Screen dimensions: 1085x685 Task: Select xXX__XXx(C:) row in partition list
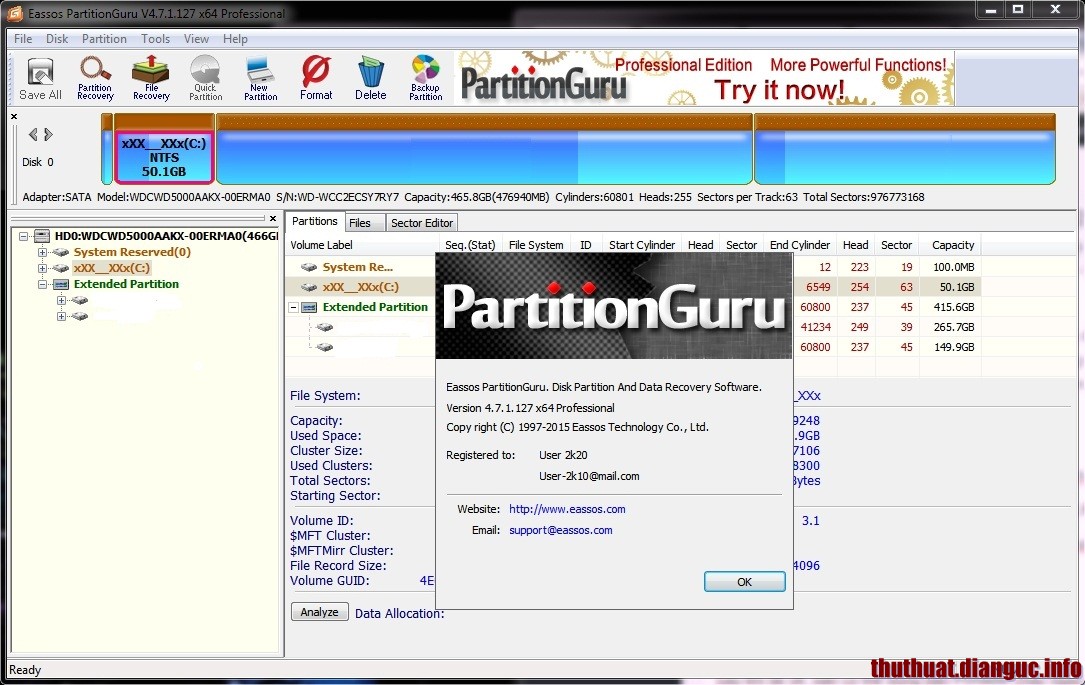(x=361, y=287)
